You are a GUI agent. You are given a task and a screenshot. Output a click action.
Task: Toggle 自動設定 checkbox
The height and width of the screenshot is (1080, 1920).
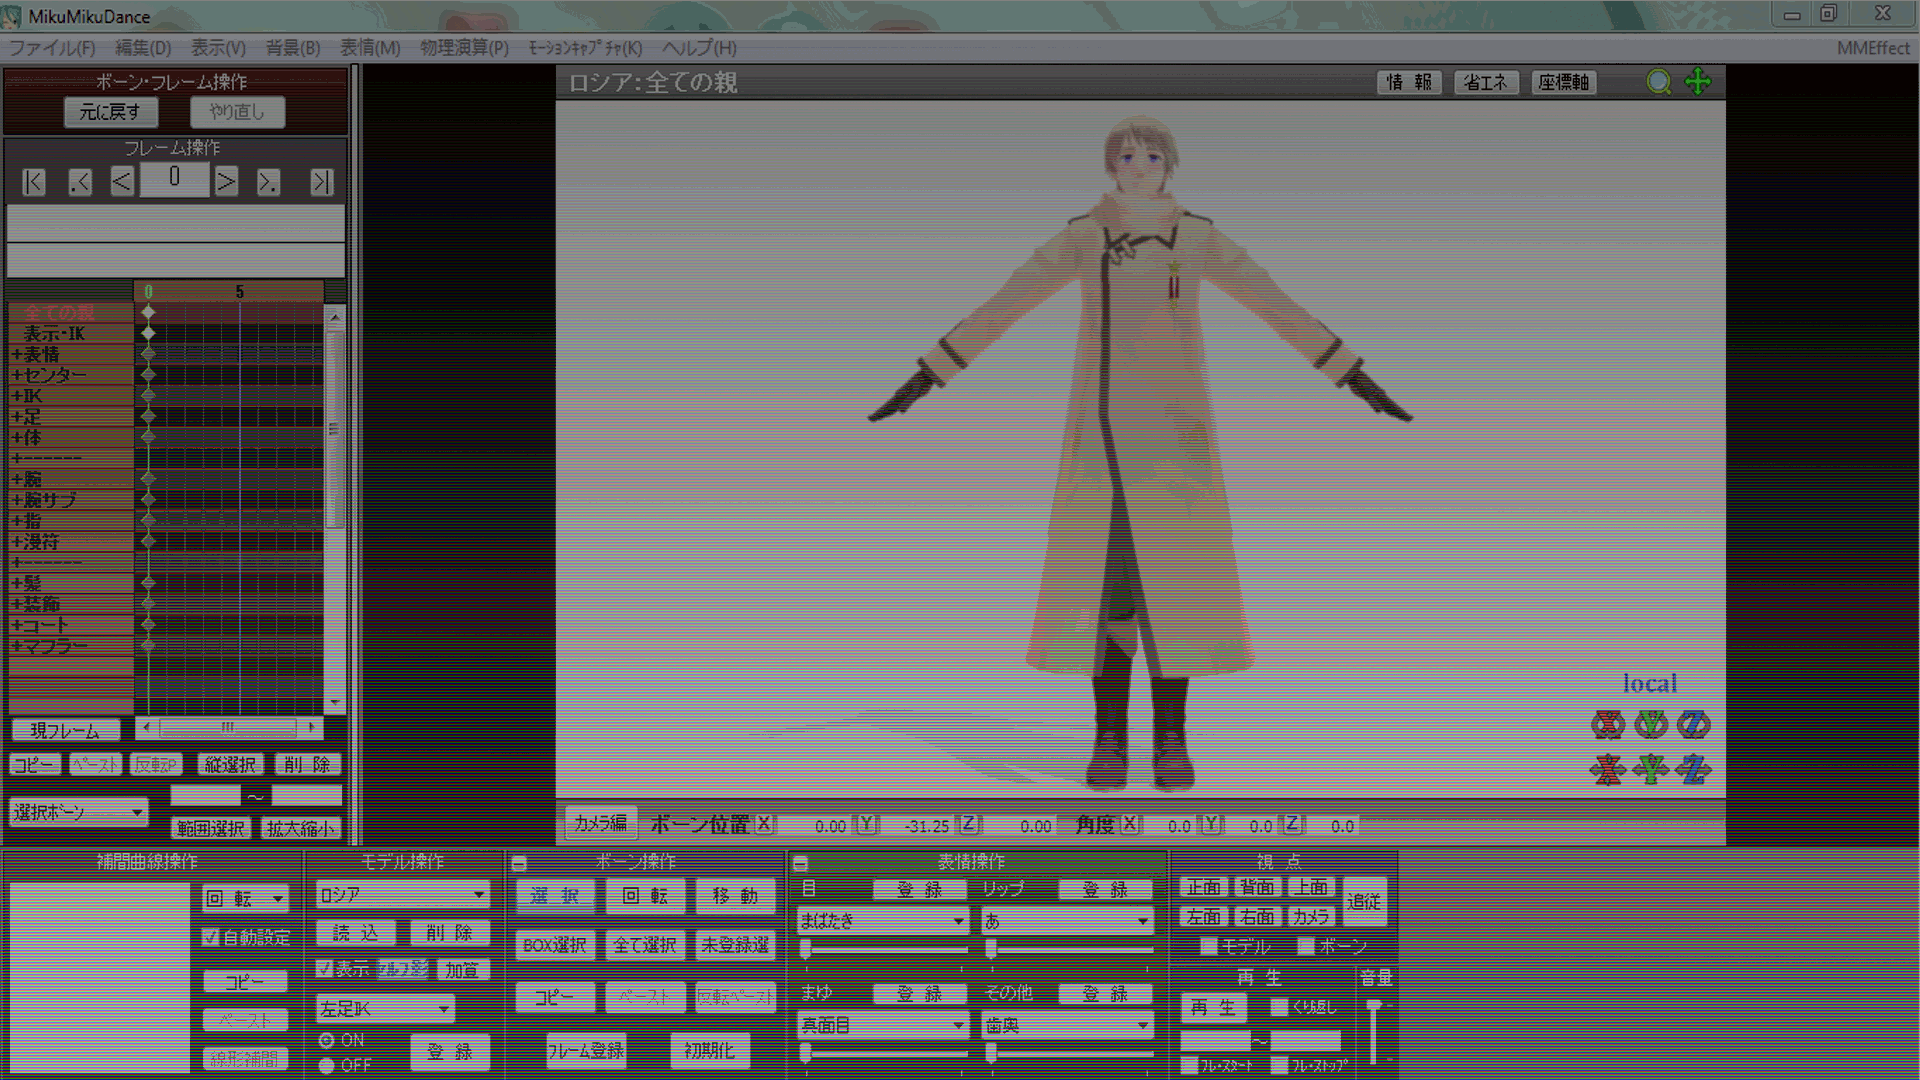pyautogui.click(x=210, y=938)
